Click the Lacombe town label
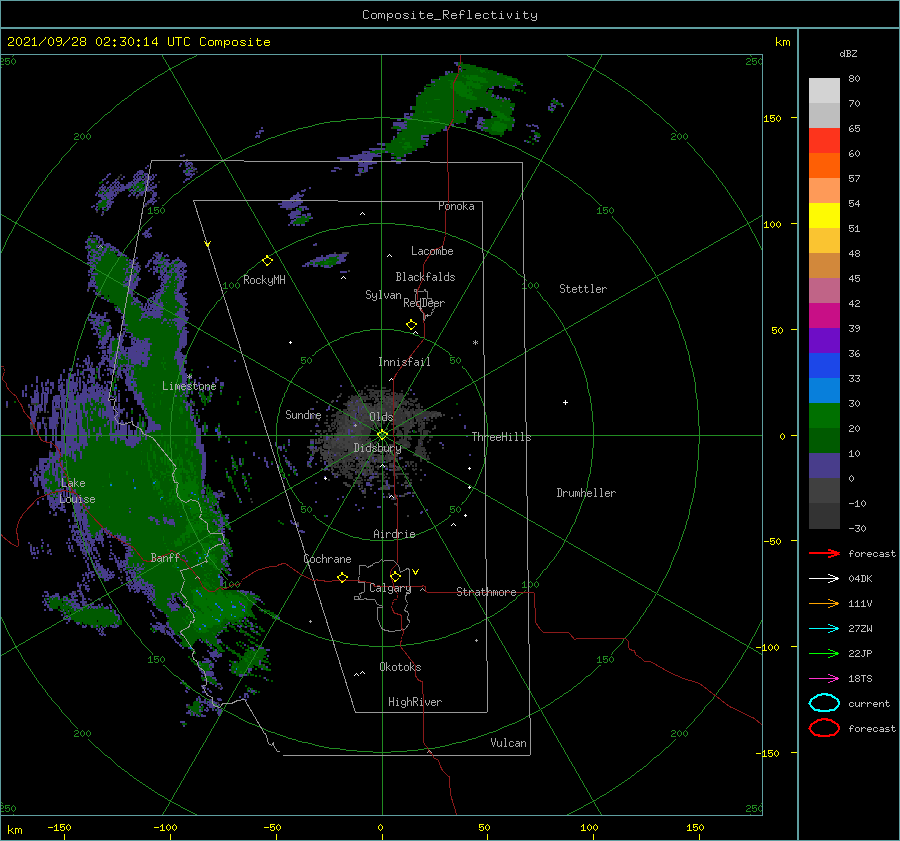This screenshot has width=900, height=841. [432, 251]
